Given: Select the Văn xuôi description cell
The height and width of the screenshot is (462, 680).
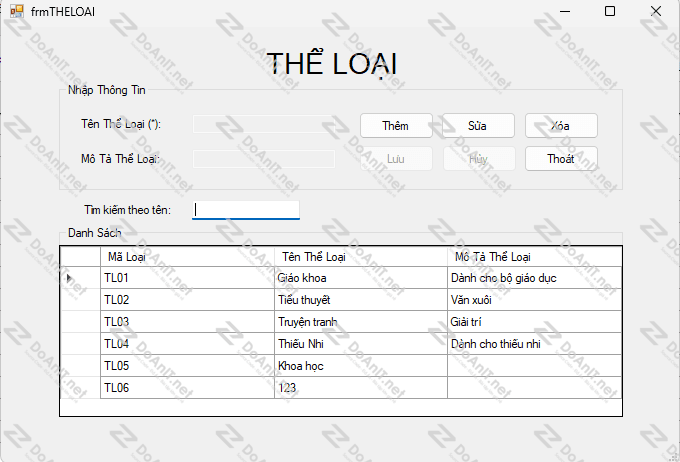Looking at the screenshot, I should point(534,300).
